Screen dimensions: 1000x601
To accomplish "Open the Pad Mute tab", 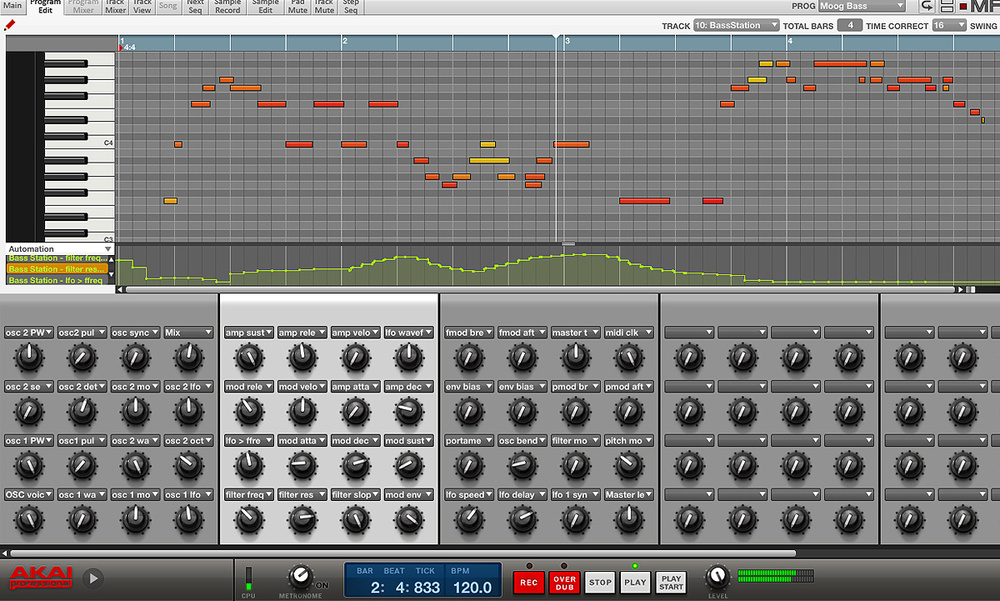I will pyautogui.click(x=298, y=6).
